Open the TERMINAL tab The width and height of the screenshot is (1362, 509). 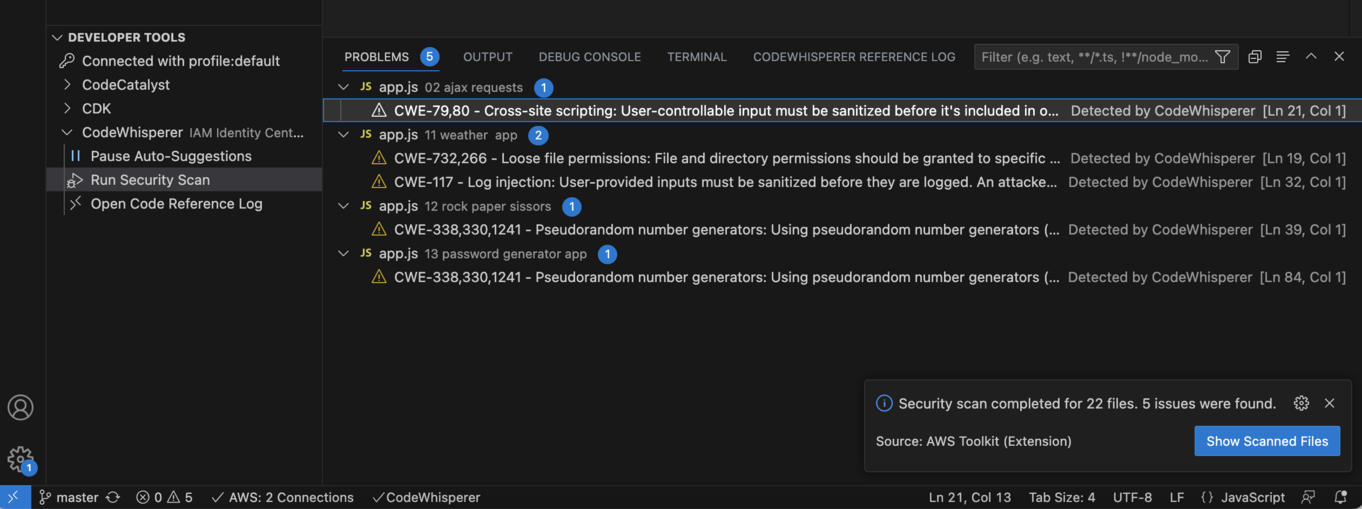pos(697,57)
